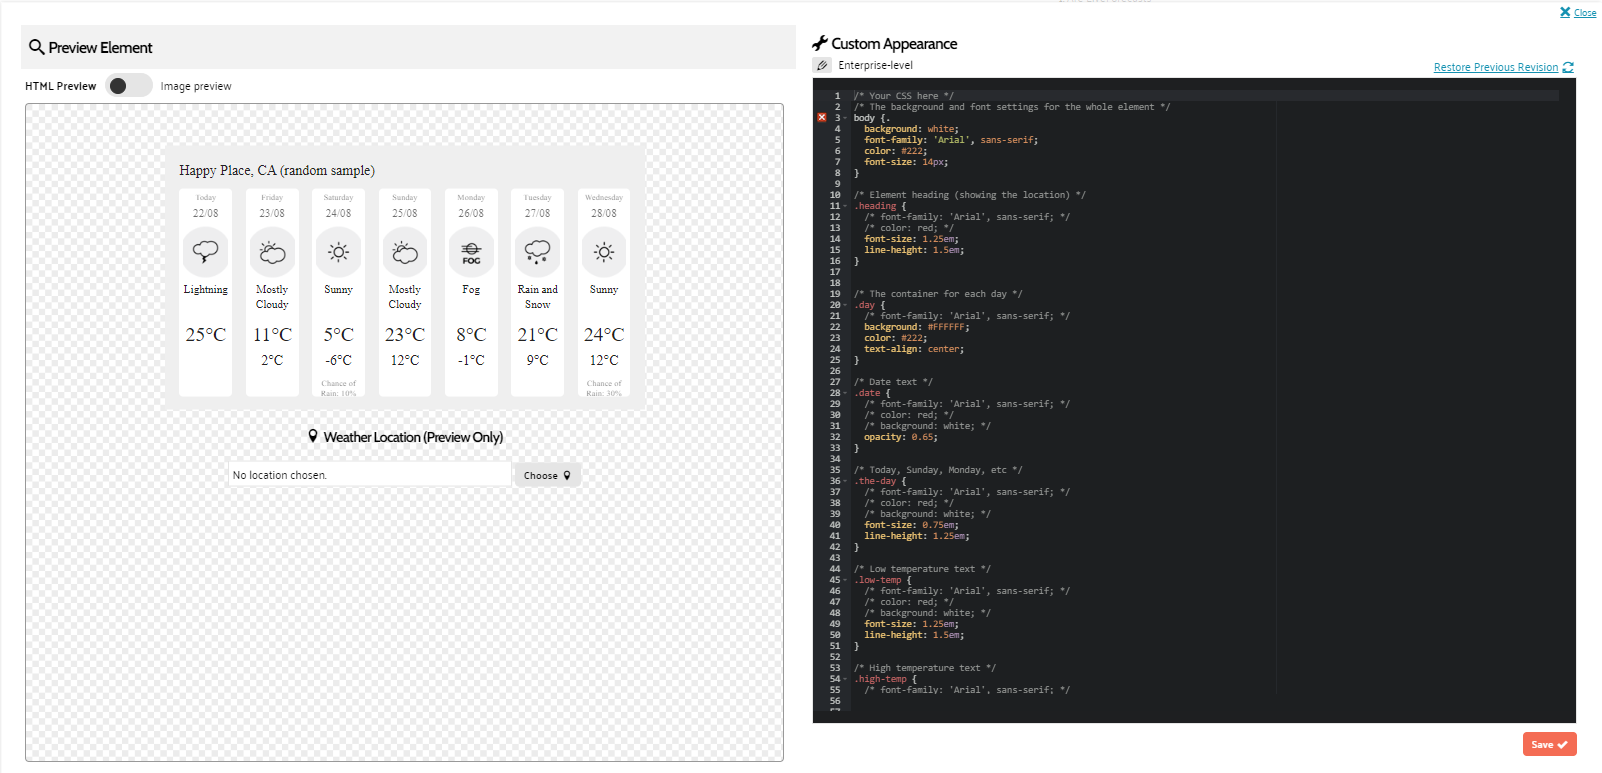Close the custom appearance editor

[x=1578, y=13]
